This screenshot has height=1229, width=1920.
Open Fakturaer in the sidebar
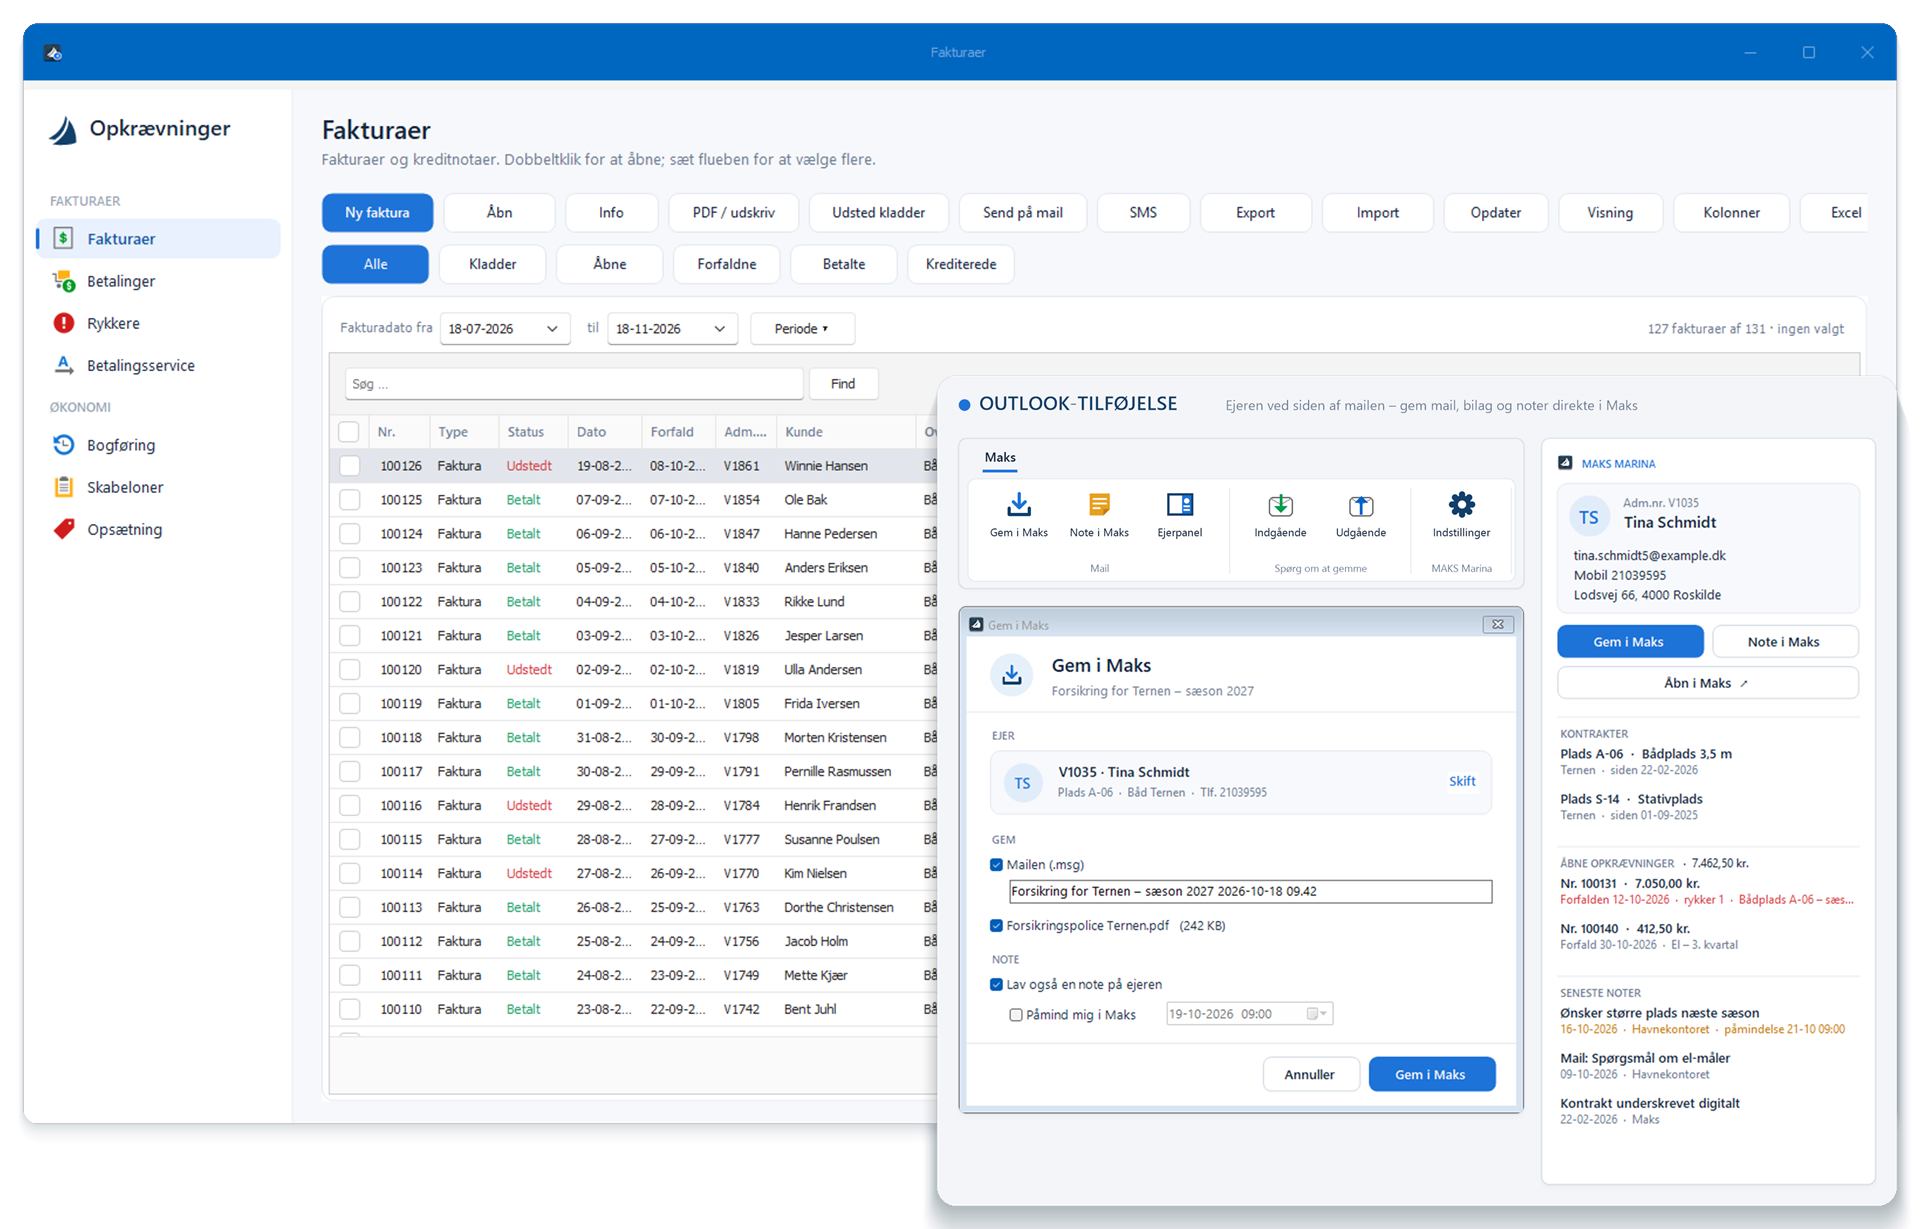158,239
